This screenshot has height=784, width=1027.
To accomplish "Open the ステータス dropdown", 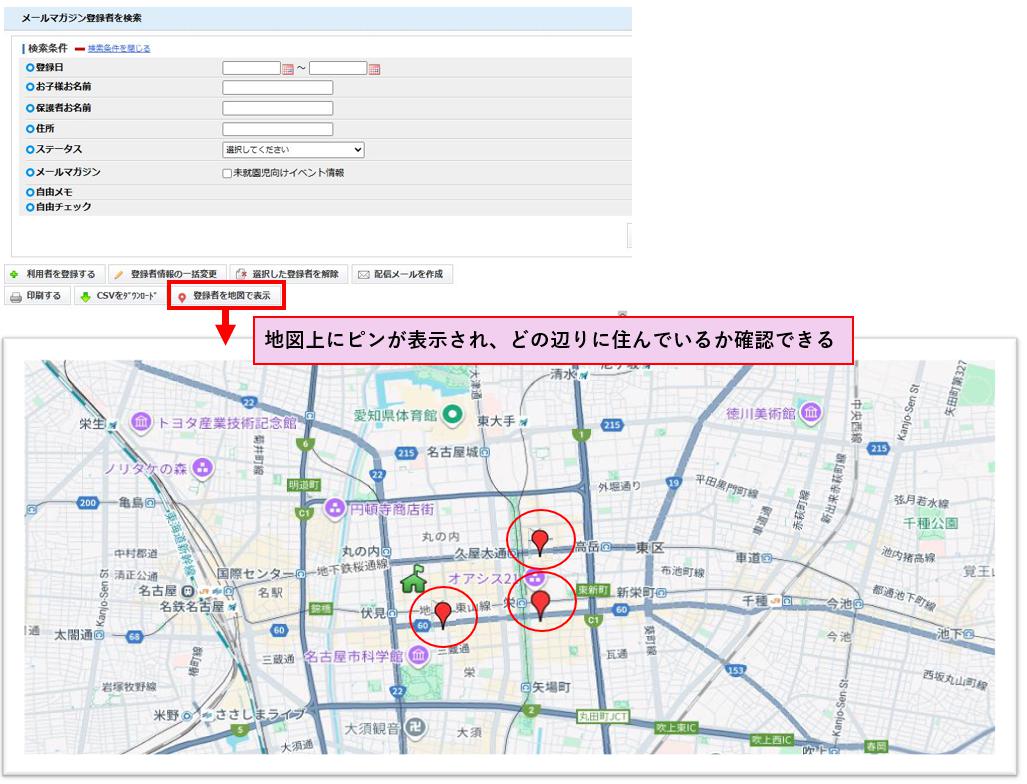I will pyautogui.click(x=293, y=150).
